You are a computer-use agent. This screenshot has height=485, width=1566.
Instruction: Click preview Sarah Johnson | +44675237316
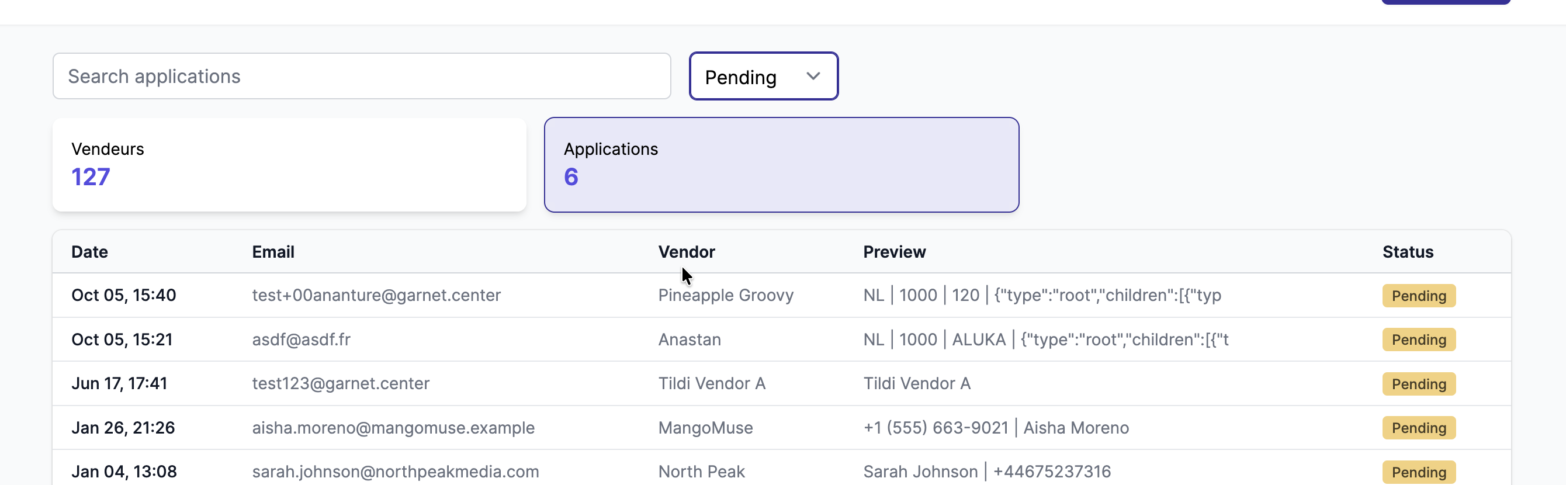point(987,471)
